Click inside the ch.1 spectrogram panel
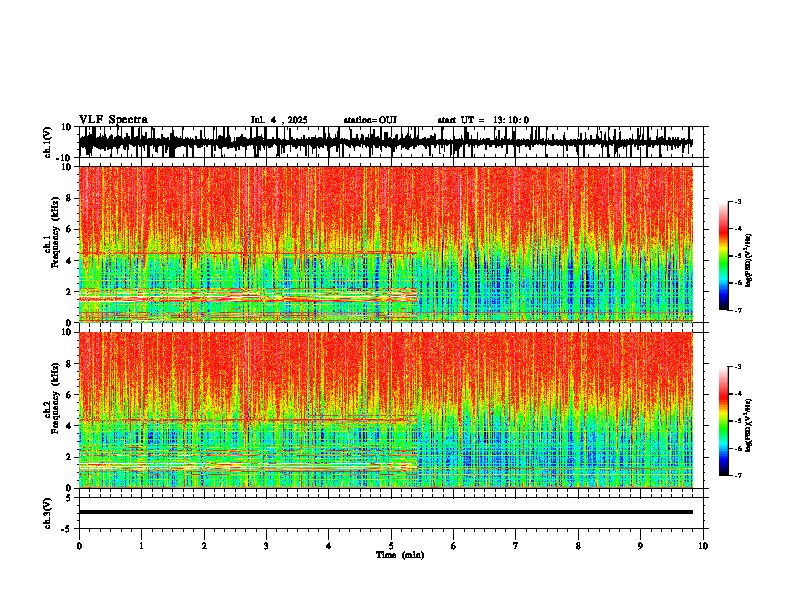The height and width of the screenshot is (612, 792). point(385,244)
